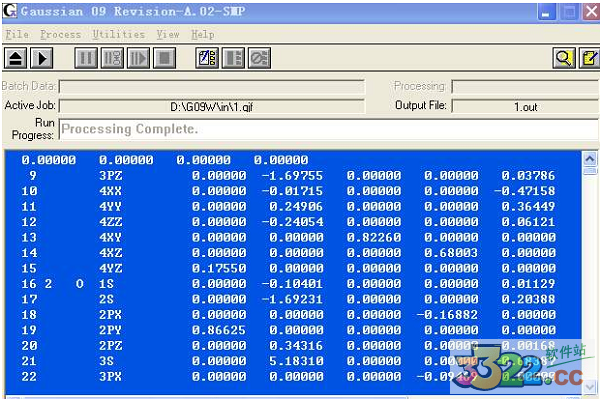
Task: Click the Batch Data field
Action: (x=212, y=86)
